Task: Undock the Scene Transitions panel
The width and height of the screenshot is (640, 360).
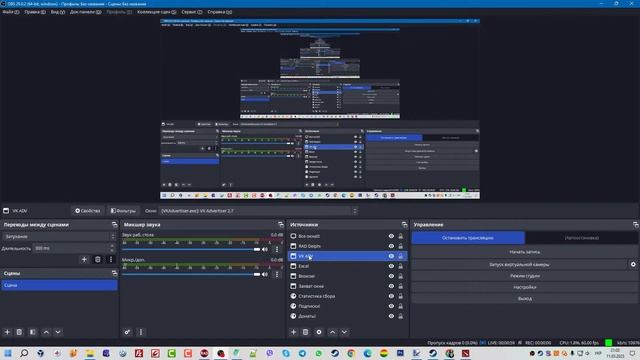Action: click(x=114, y=225)
